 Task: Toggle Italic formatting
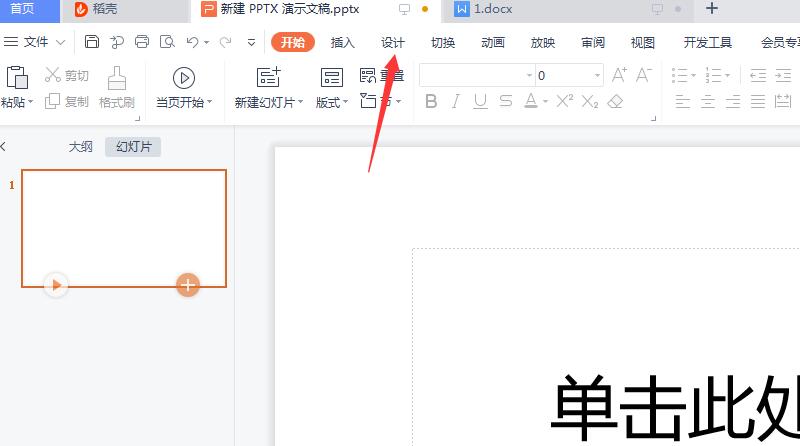tap(456, 101)
